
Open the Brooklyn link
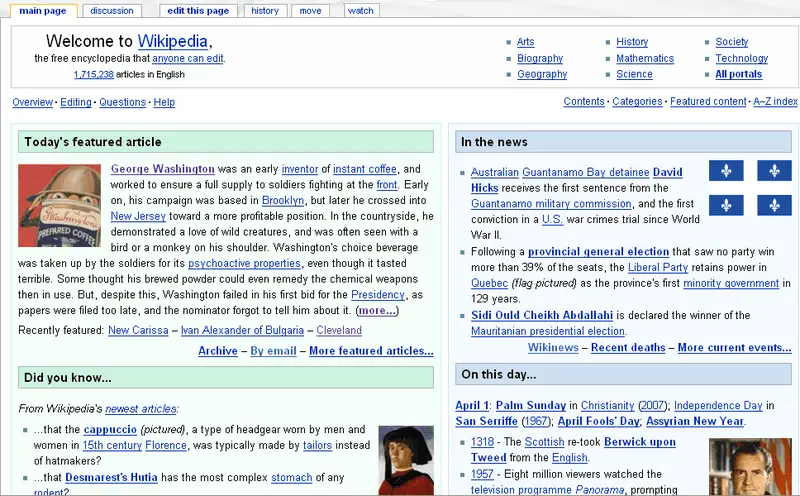(283, 201)
